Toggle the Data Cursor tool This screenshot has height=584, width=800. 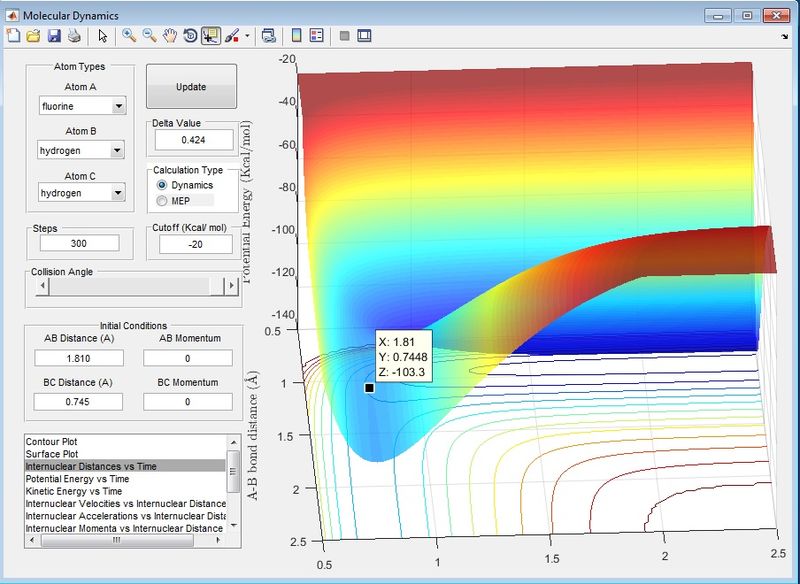coord(211,36)
